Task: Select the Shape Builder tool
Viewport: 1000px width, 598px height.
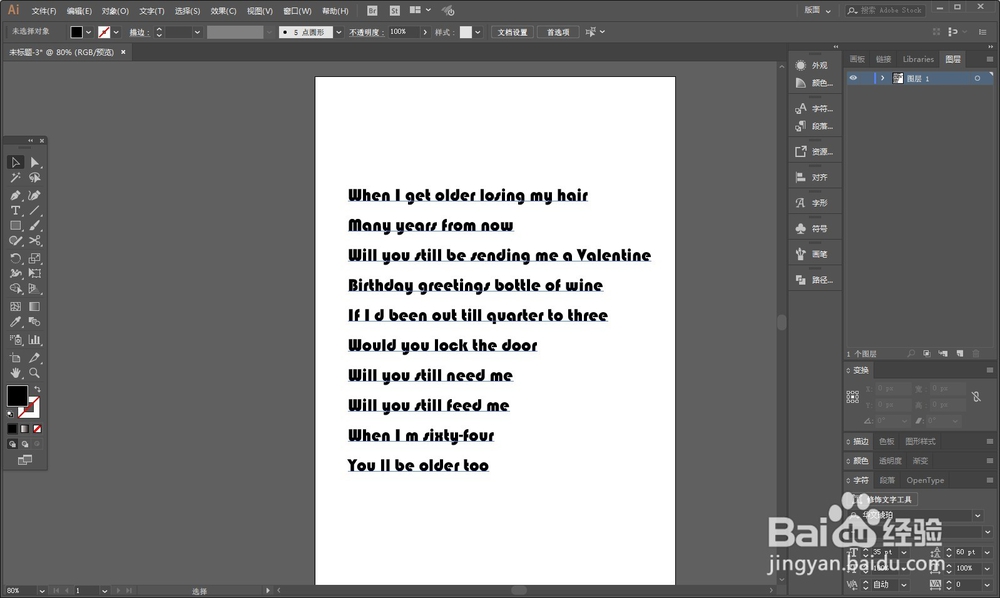Action: click(15, 289)
